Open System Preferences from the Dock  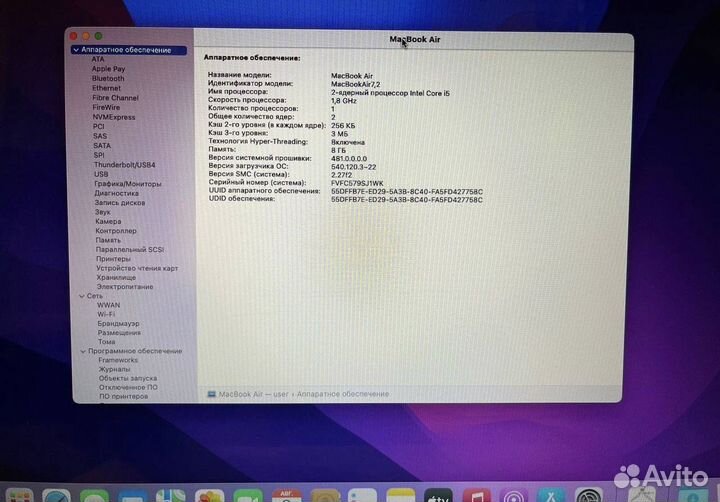pos(589,496)
